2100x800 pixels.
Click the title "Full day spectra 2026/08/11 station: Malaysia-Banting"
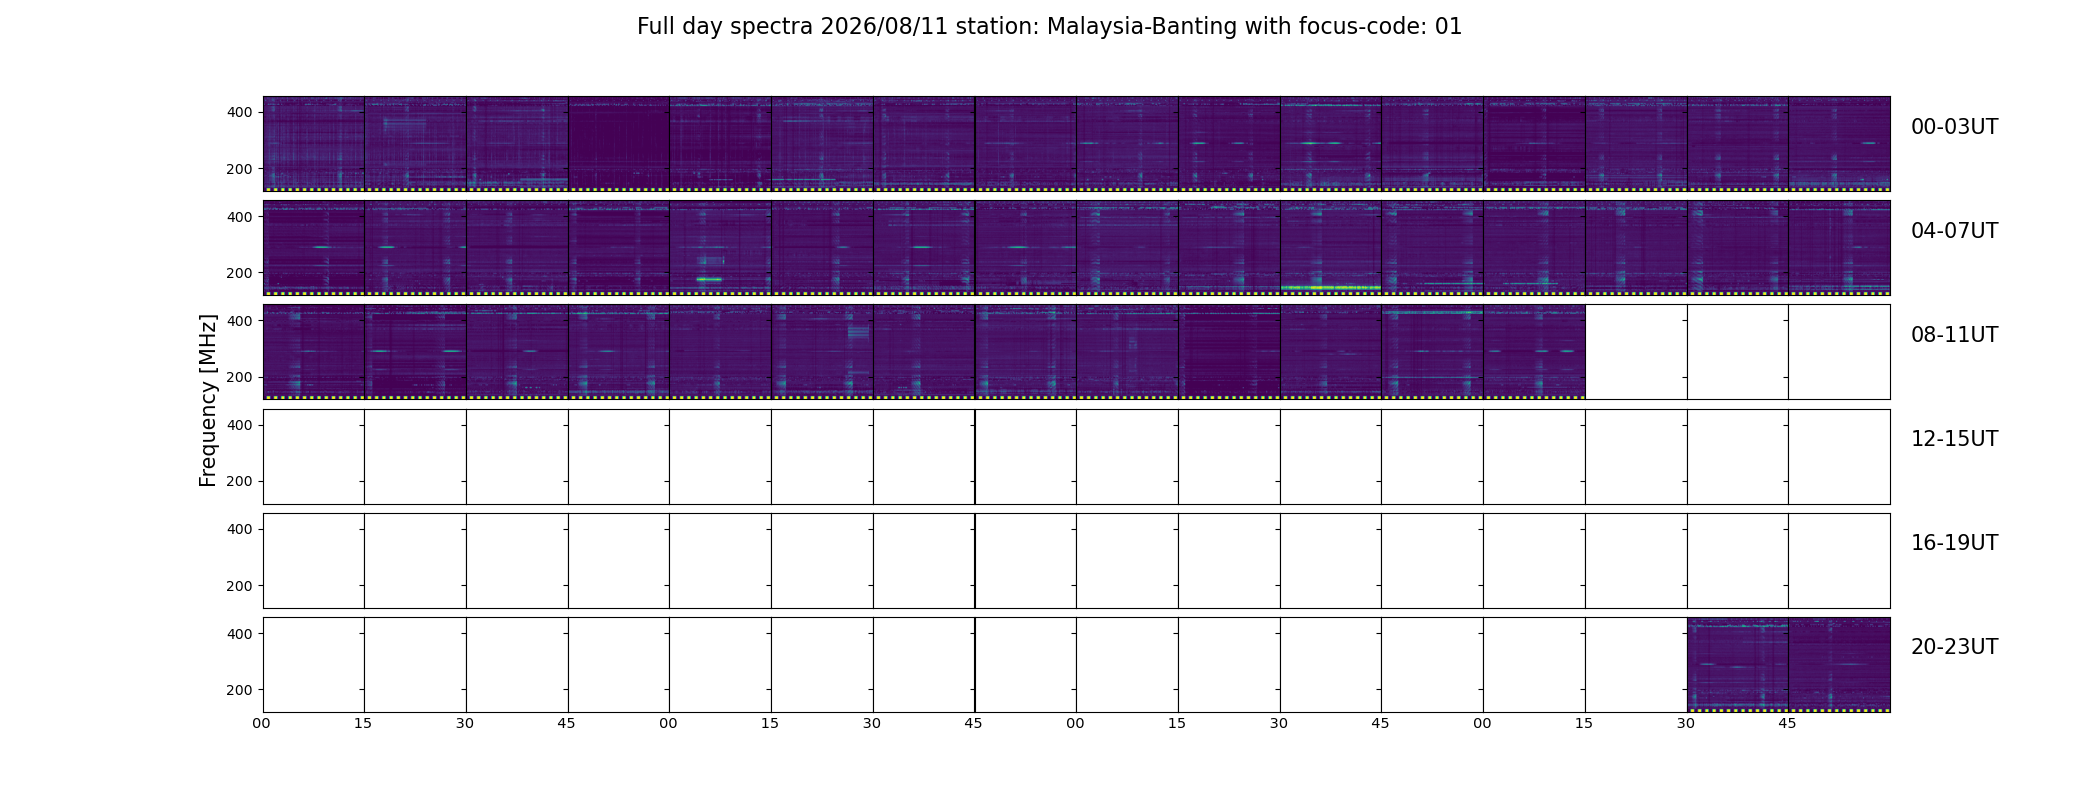point(936,27)
